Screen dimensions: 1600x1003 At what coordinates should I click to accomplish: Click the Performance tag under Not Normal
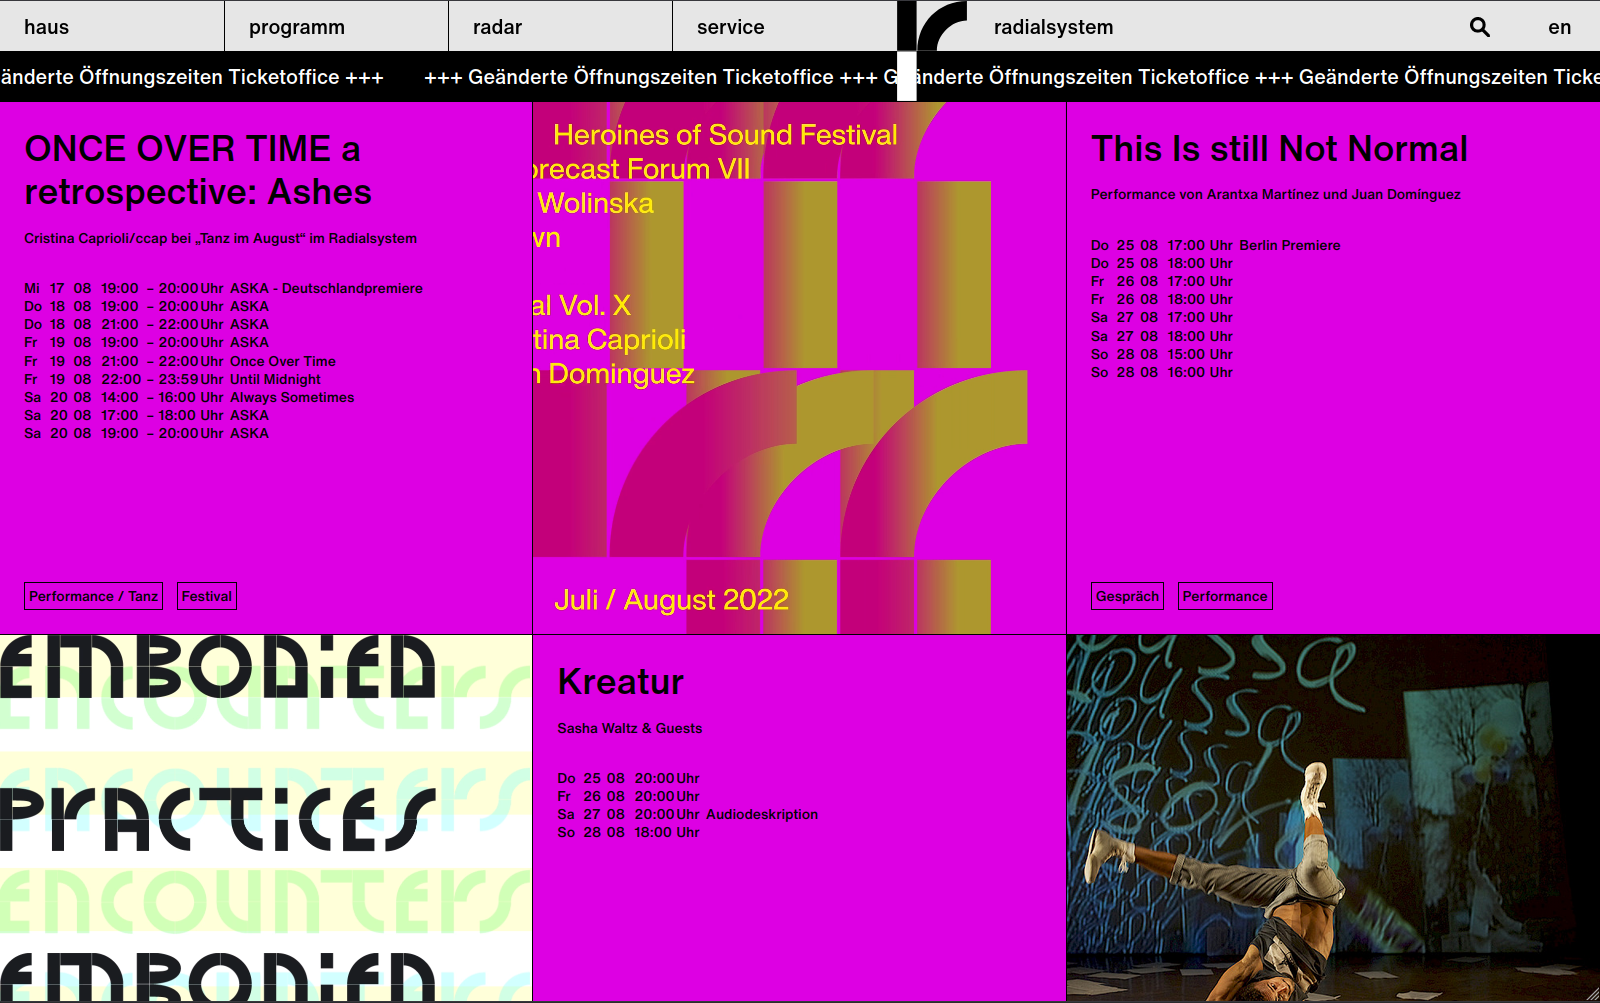coord(1224,596)
